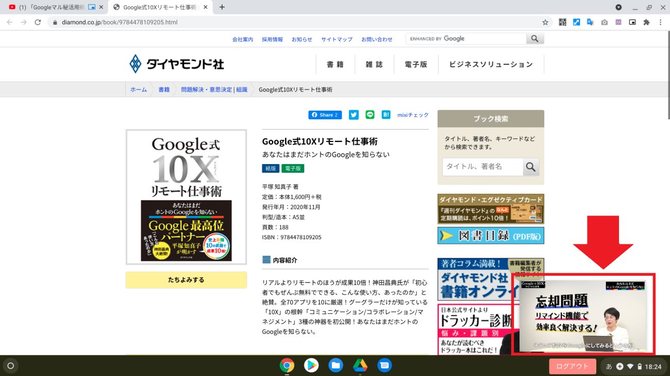Screen dimensions: 670x376
Task: Click the Google式10X book cover image
Action: tap(186, 197)
